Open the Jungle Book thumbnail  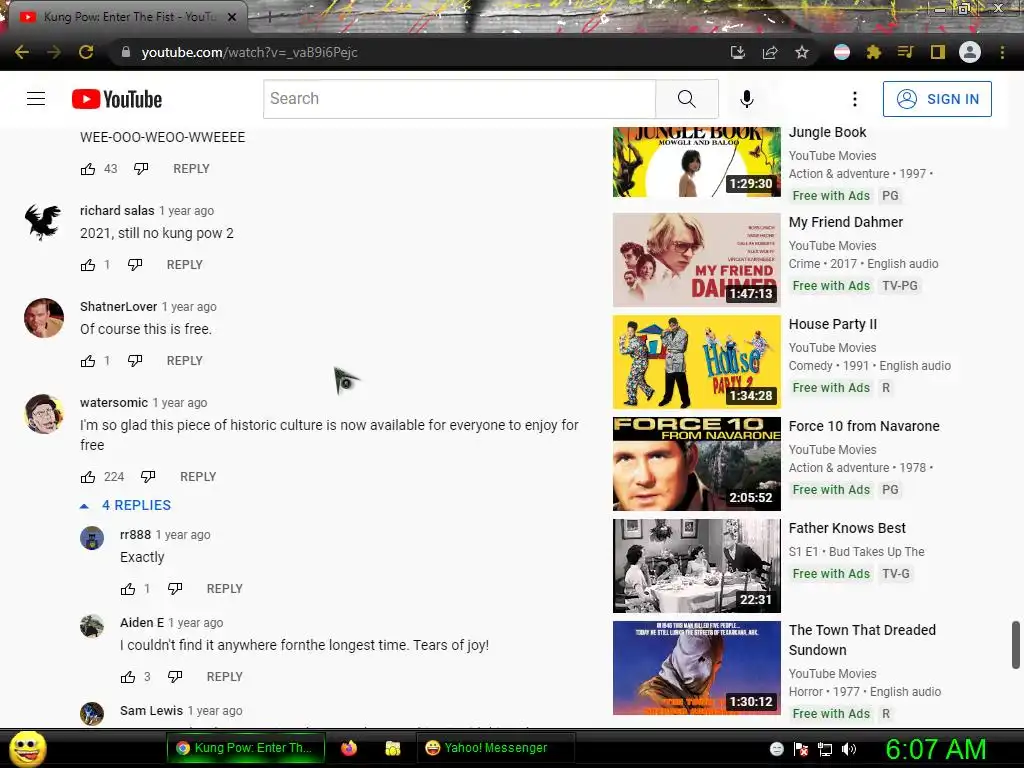pyautogui.click(x=697, y=162)
